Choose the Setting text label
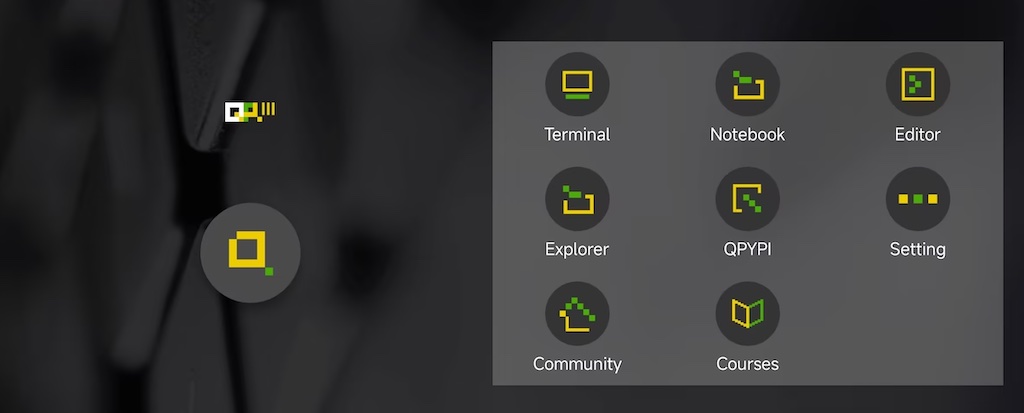 pos(918,249)
